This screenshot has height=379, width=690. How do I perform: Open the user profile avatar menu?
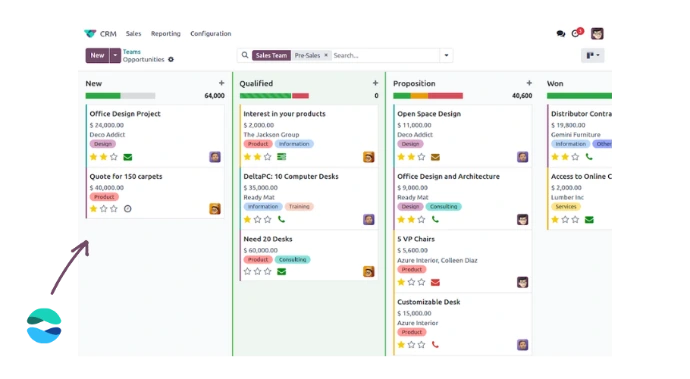[597, 33]
